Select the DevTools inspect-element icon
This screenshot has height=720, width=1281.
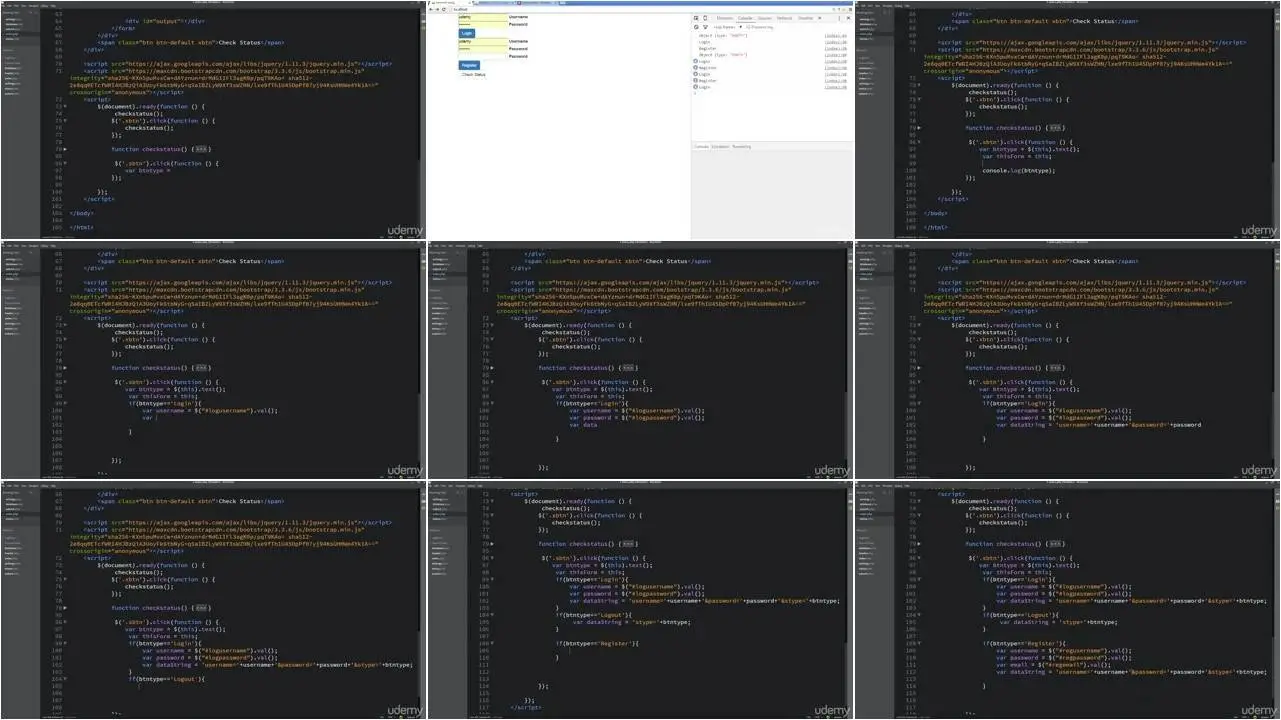click(696, 18)
